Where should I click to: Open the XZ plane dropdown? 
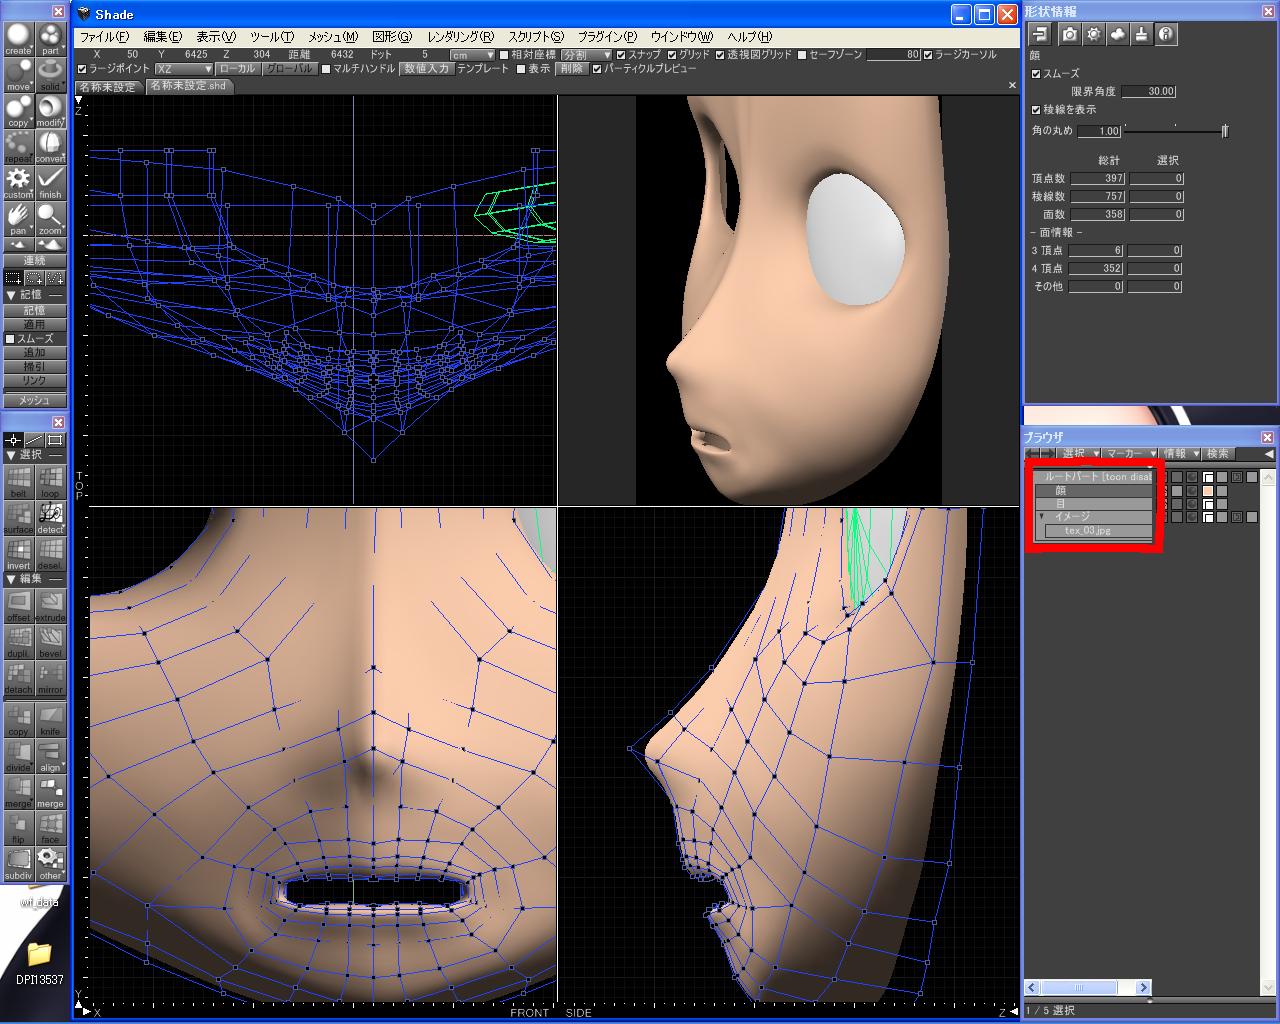click(184, 69)
